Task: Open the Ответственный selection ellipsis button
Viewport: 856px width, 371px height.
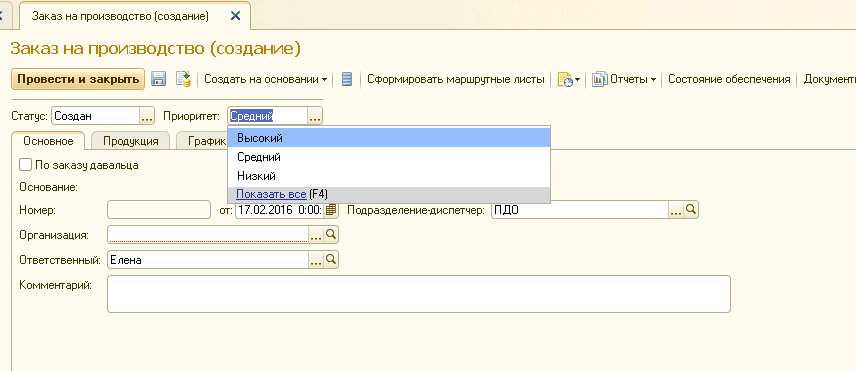Action: [x=316, y=260]
